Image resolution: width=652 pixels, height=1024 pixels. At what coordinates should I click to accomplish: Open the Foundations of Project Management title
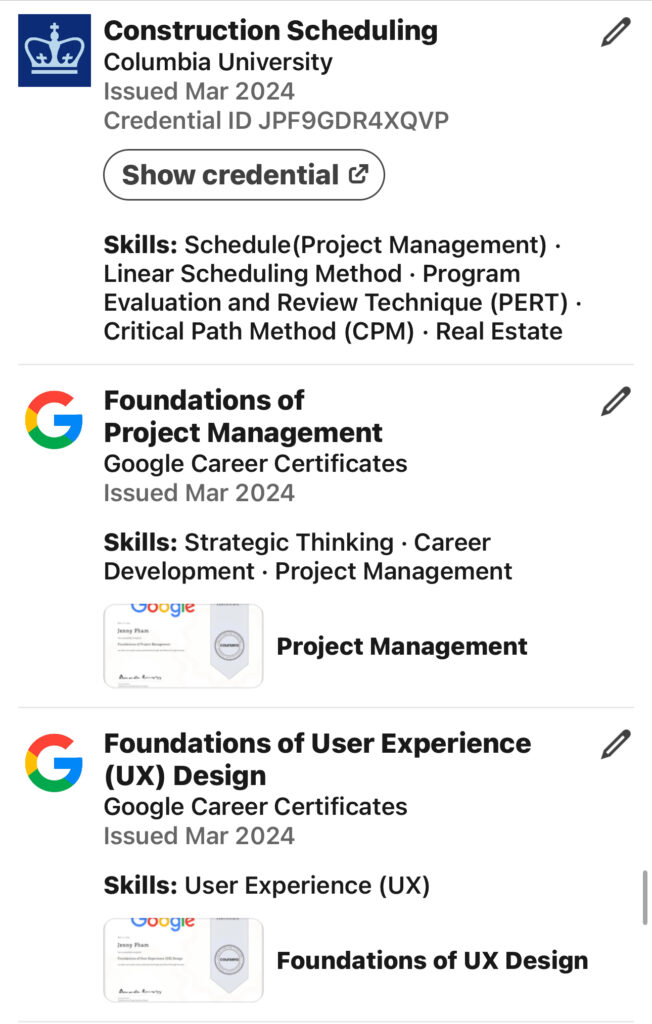[243, 416]
